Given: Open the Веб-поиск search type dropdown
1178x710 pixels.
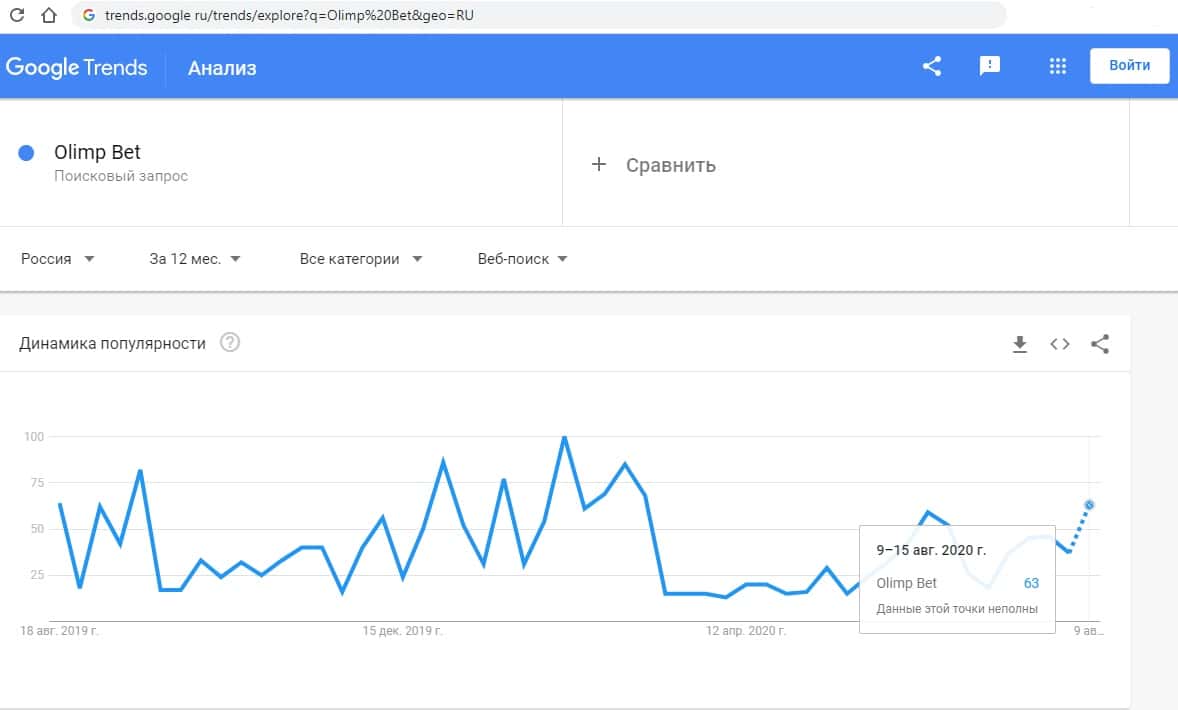Looking at the screenshot, I should coord(522,259).
